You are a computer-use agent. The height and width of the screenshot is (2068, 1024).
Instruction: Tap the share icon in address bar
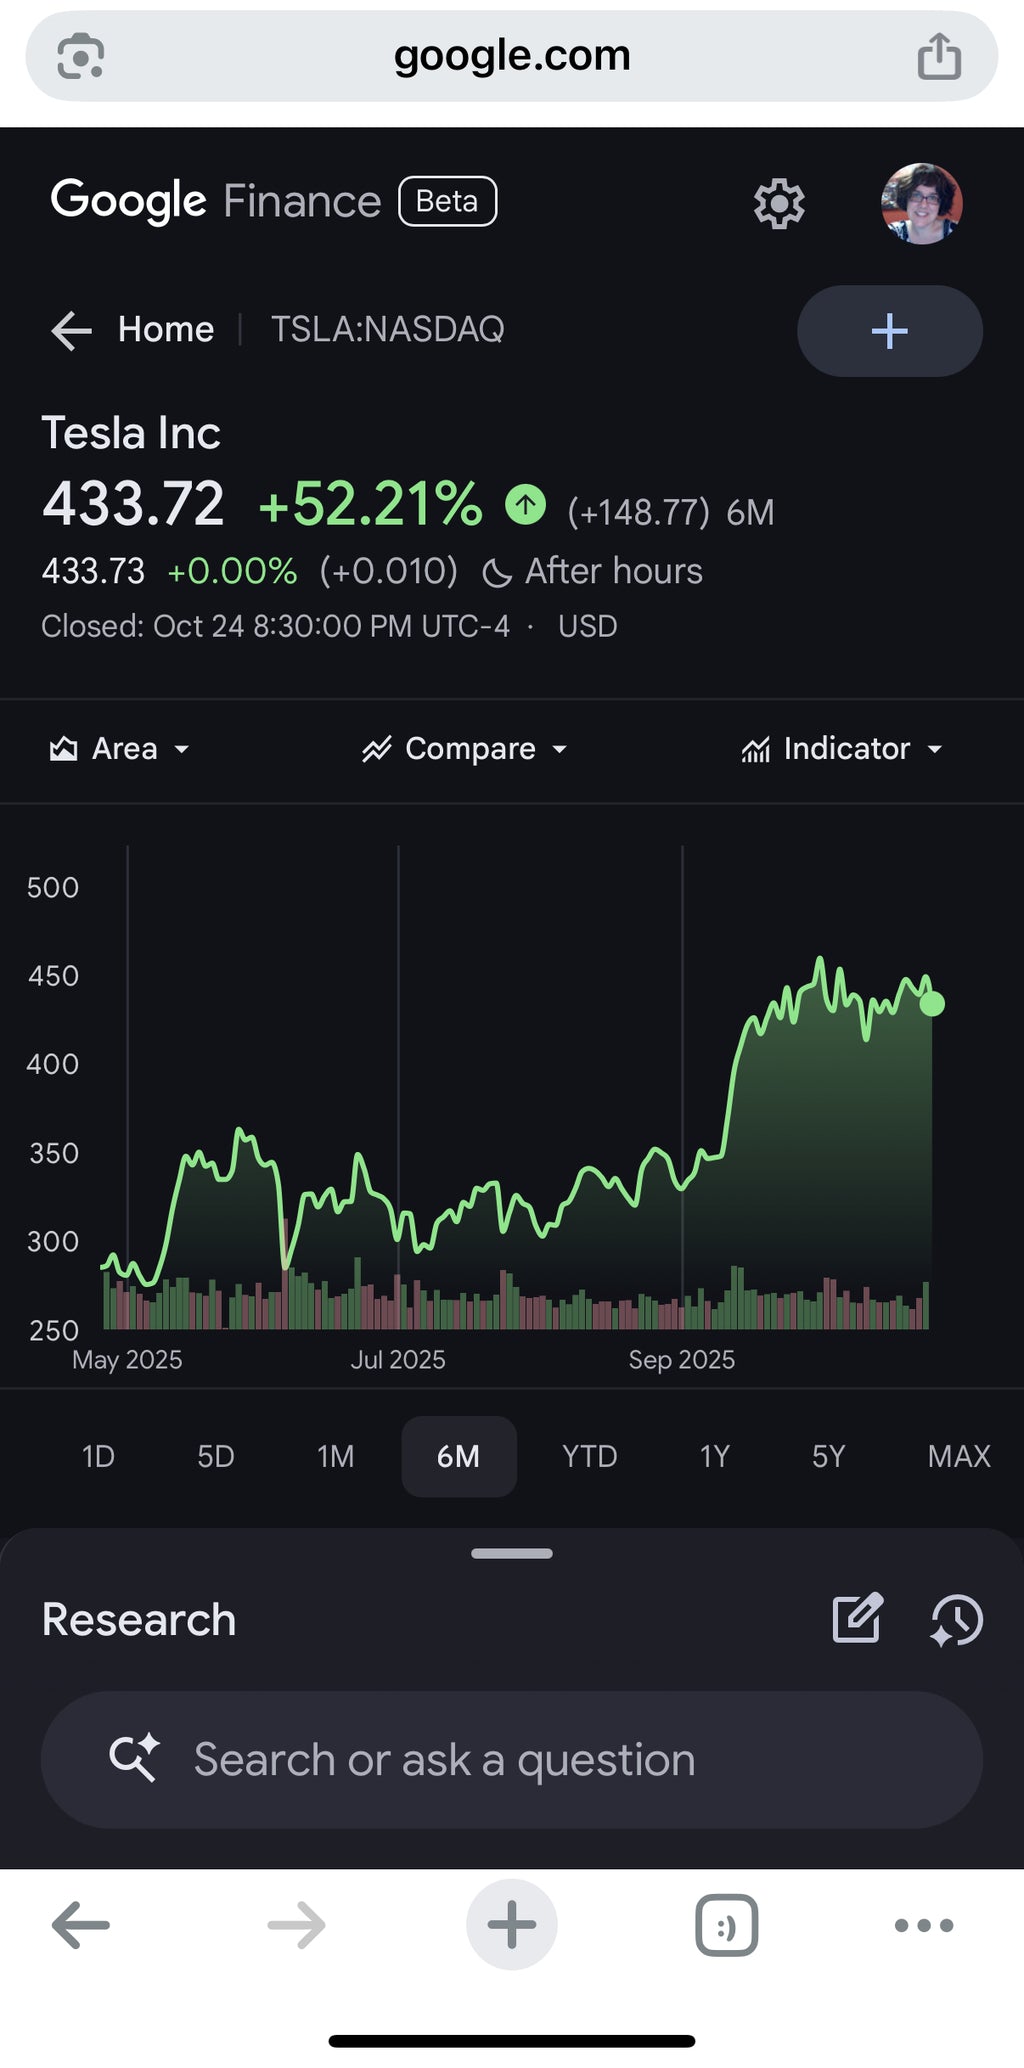[939, 56]
